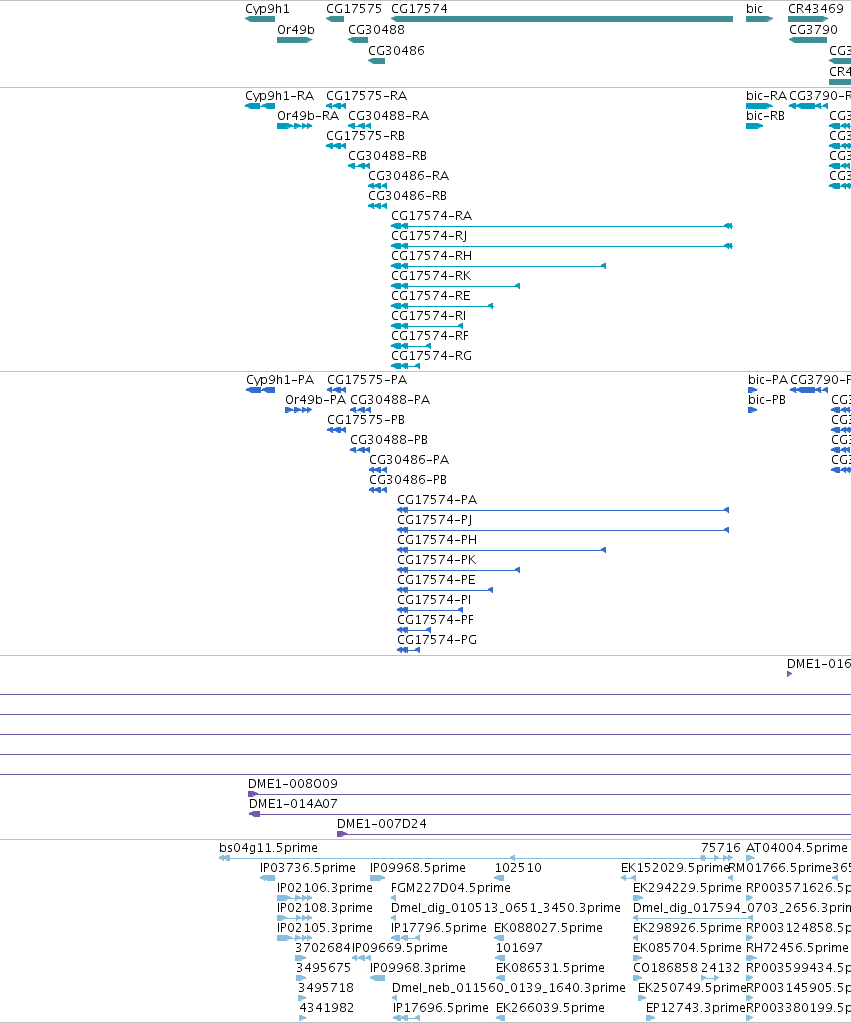
Task: Click the IP17796.5prime EST label
Action: [439, 928]
